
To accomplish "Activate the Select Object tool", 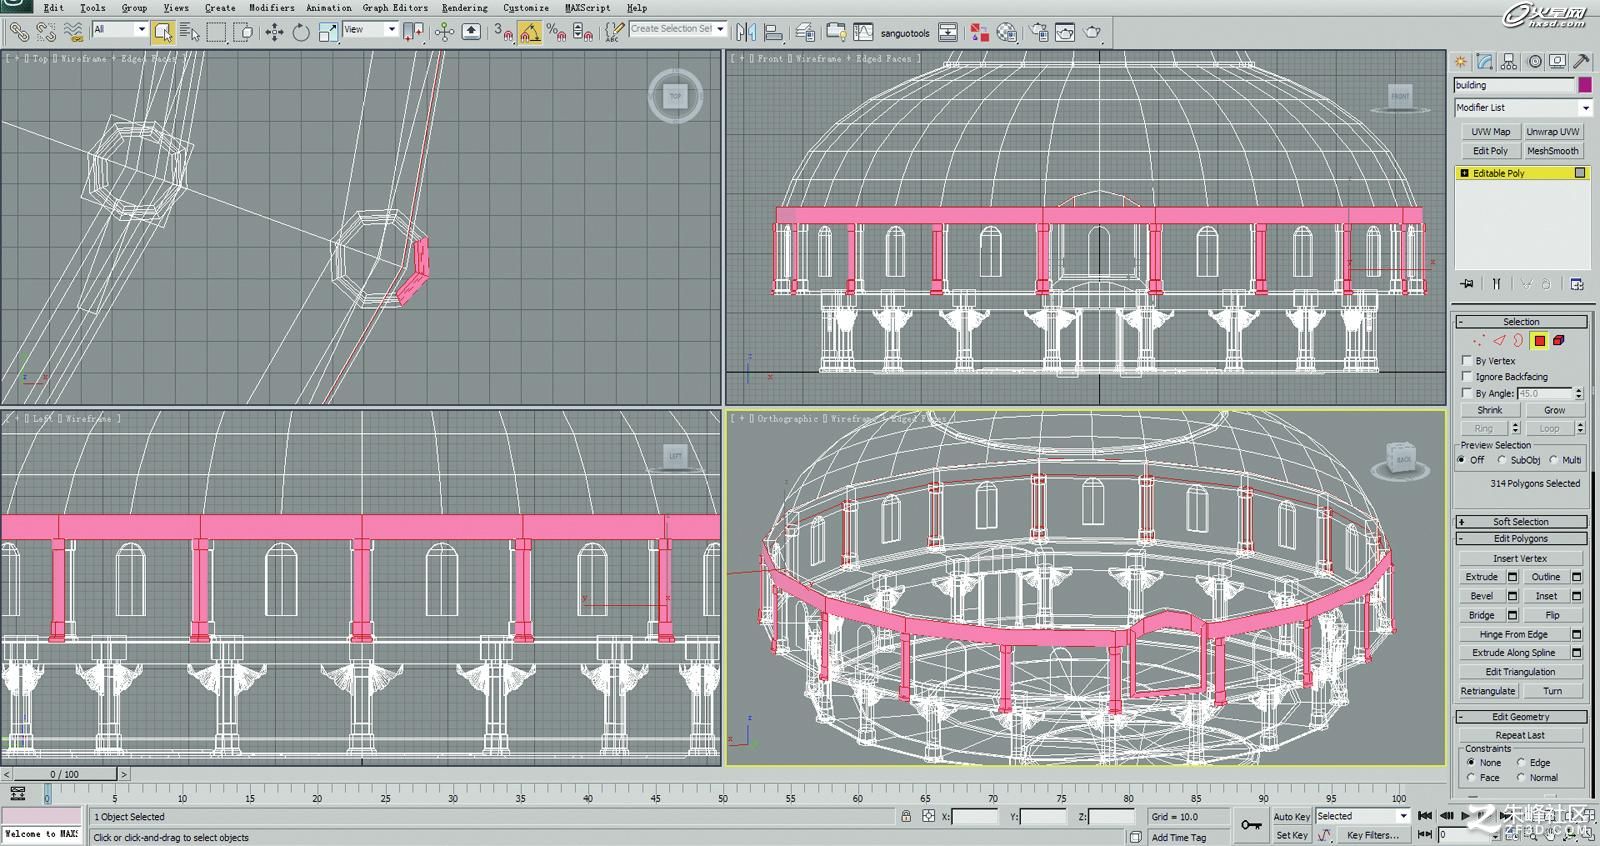I will (163, 32).
